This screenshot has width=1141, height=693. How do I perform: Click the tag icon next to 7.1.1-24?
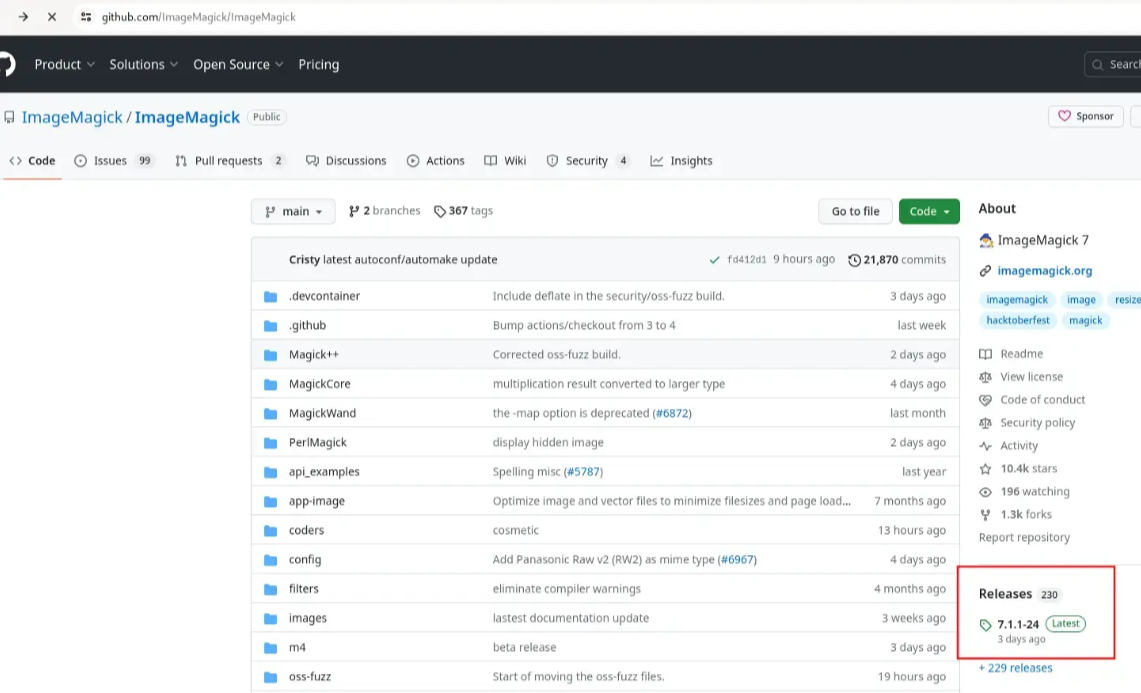coord(986,625)
